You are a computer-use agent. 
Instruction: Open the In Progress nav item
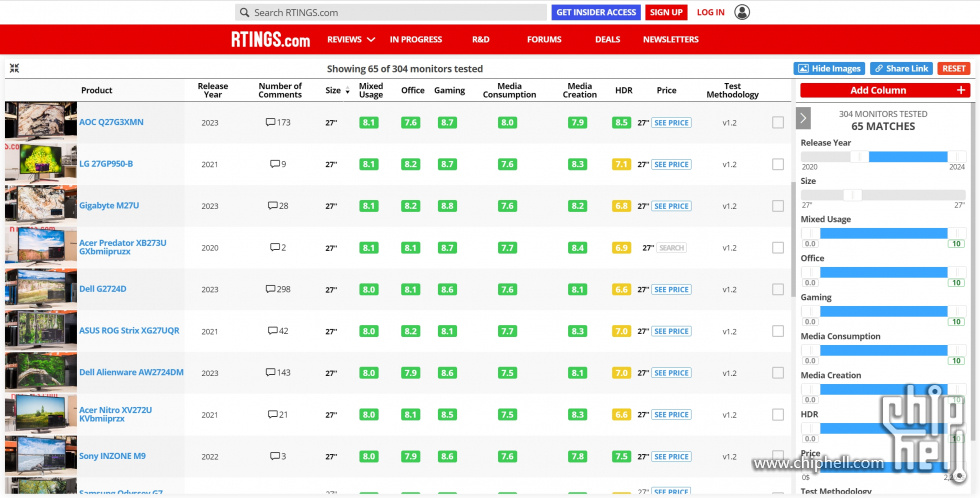pos(416,39)
